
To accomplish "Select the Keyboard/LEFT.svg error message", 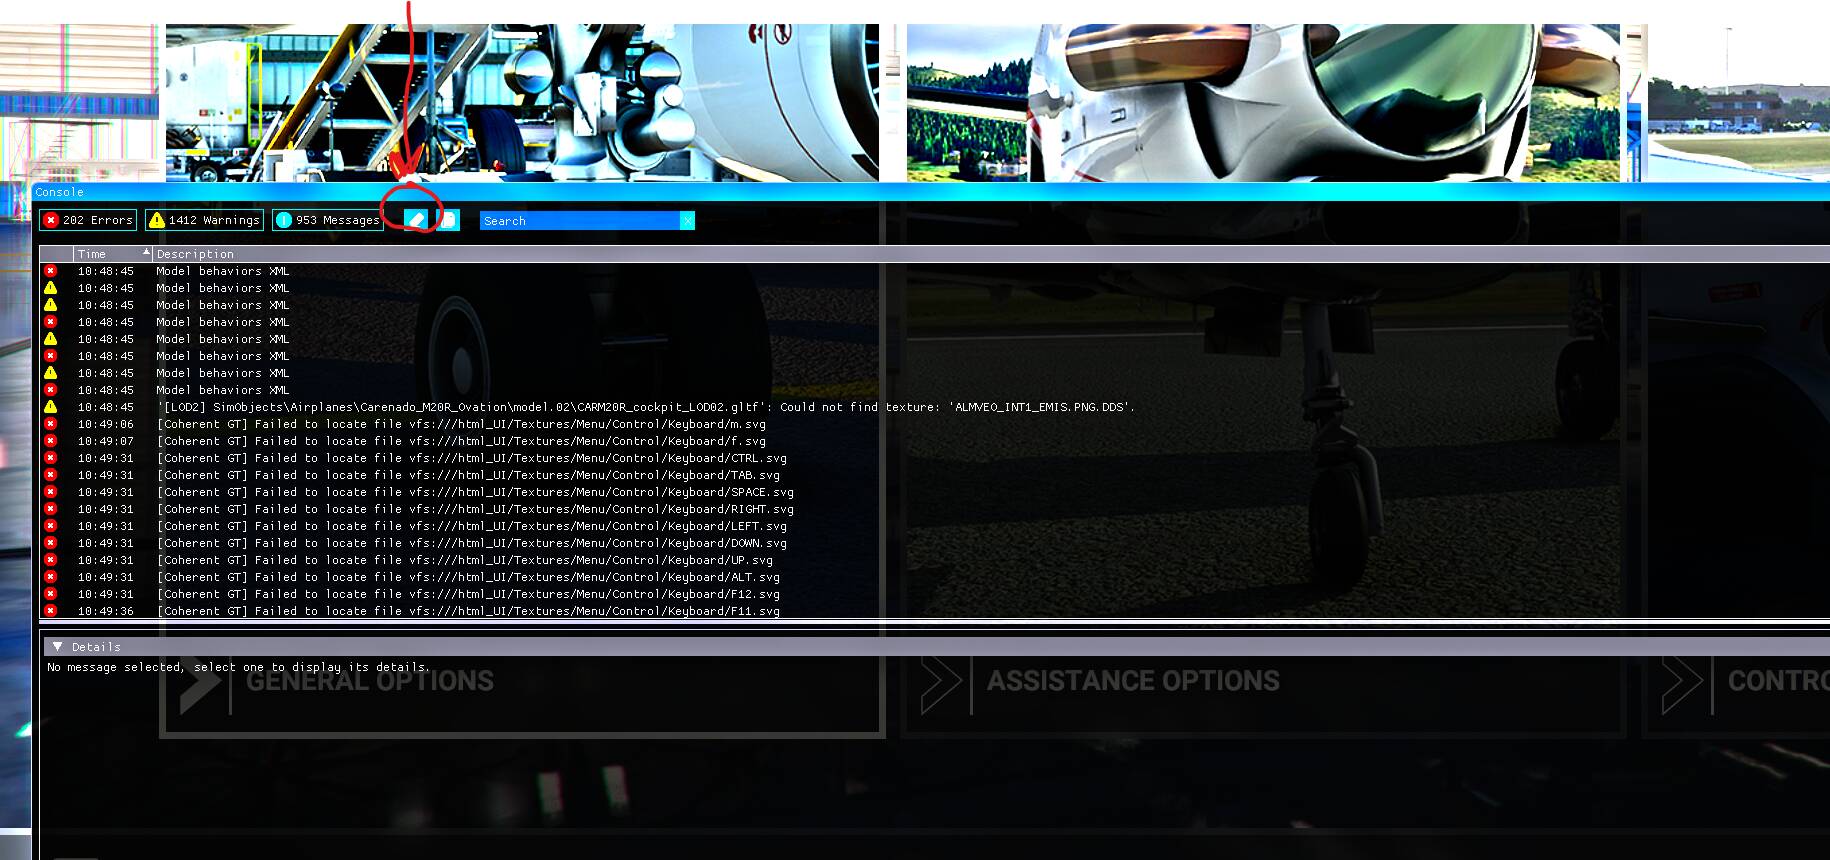I will tap(471, 526).
